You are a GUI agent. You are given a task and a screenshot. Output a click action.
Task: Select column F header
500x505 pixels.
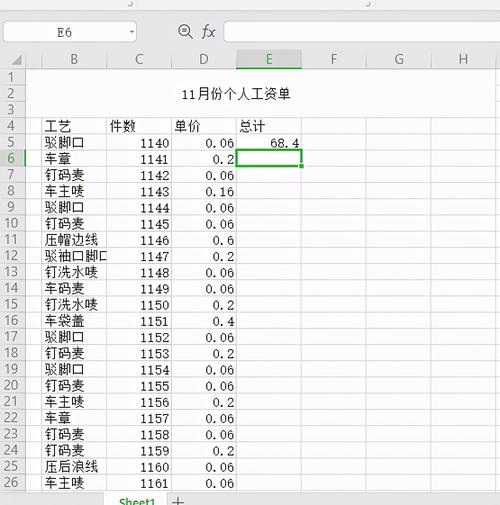[x=333, y=59]
